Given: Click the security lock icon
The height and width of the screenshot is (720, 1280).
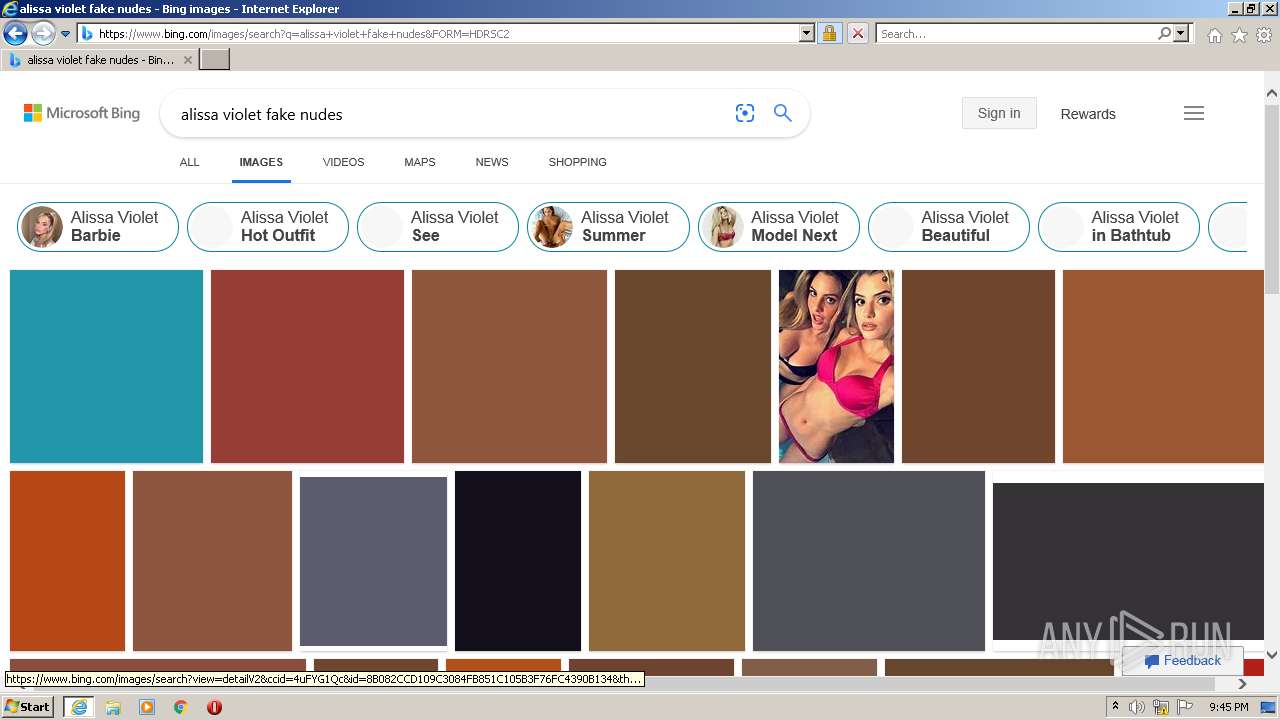Looking at the screenshot, I should 829,33.
